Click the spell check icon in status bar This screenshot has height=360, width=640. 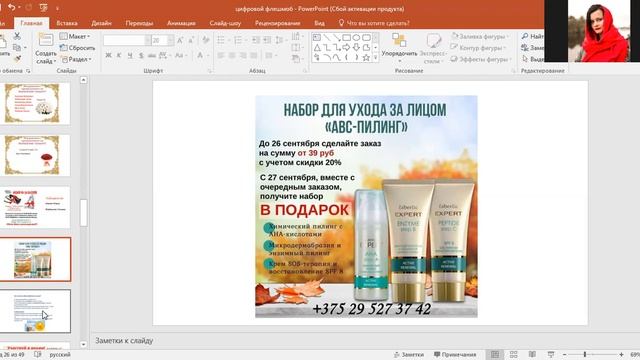click(x=38, y=354)
